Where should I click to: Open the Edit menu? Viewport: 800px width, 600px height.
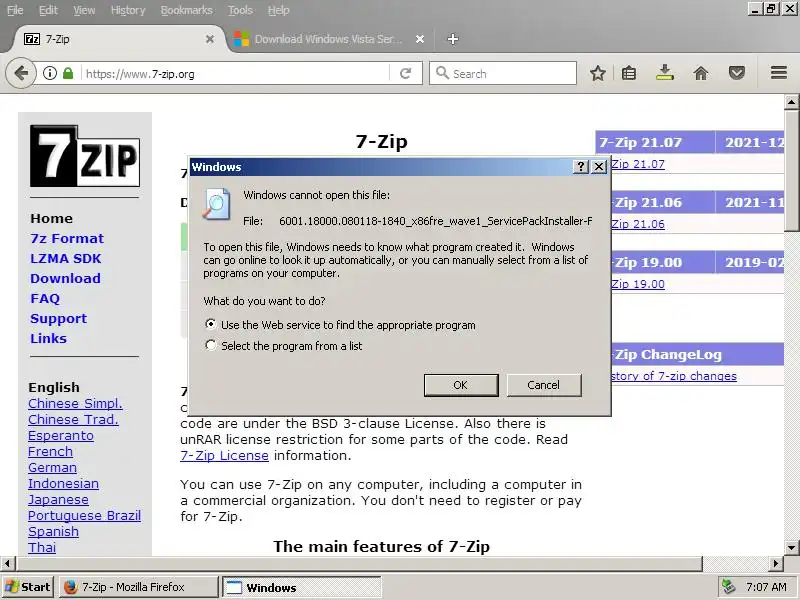[x=48, y=10]
